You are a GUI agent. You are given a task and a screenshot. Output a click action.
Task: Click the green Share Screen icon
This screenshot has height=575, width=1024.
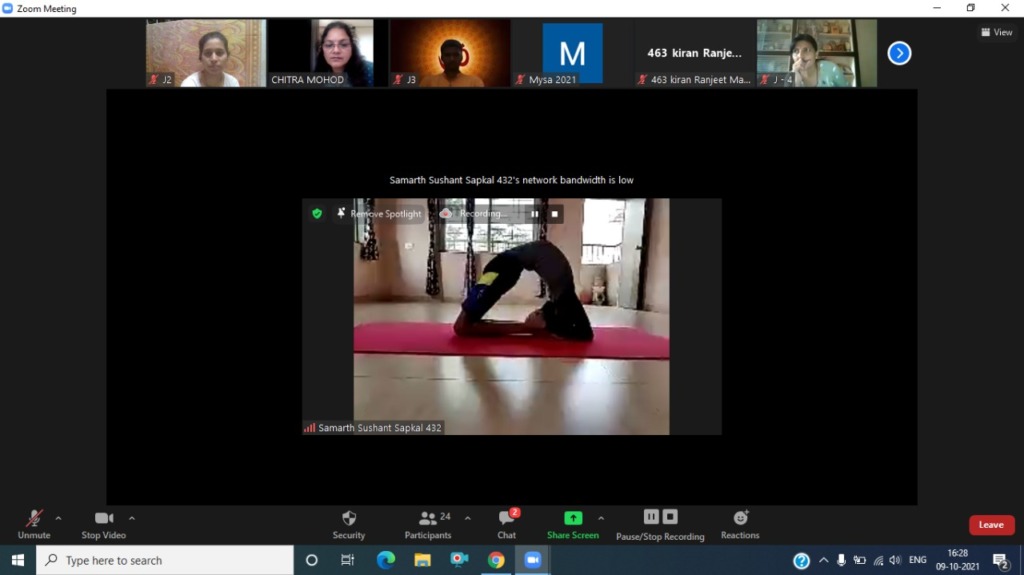573,518
